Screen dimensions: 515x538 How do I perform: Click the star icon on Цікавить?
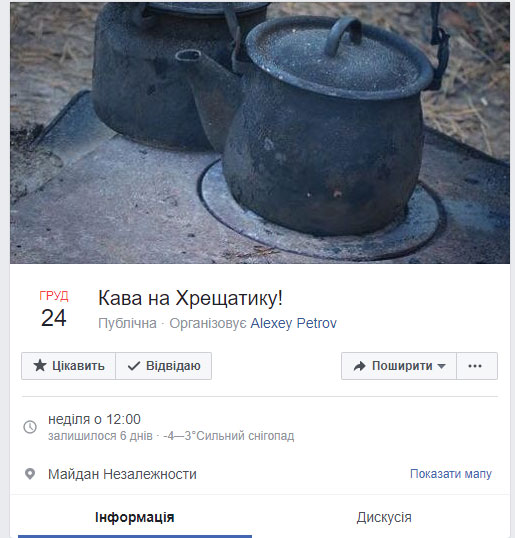coord(40,366)
